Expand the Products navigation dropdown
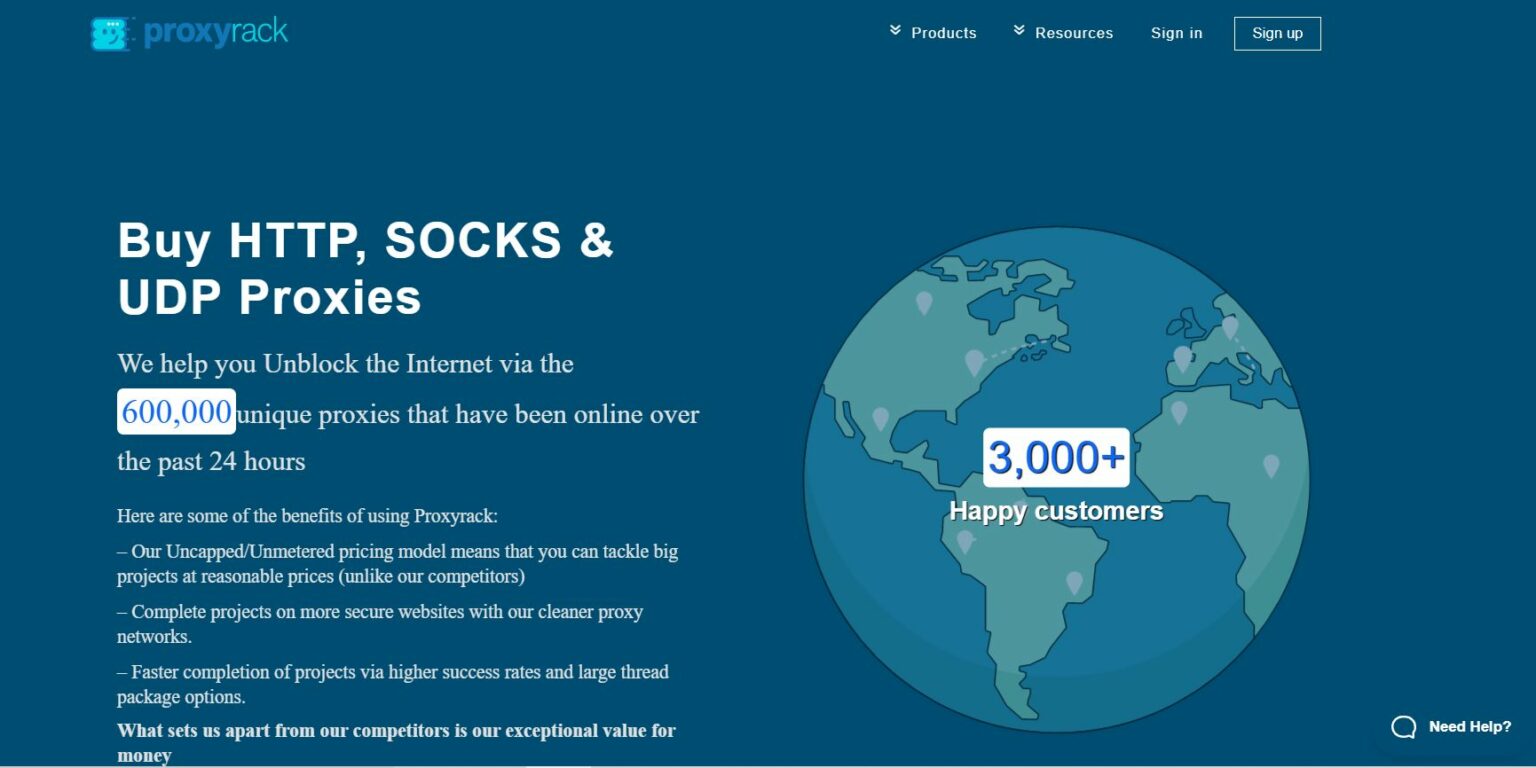Viewport: 1536px width, 768px height. pos(943,32)
